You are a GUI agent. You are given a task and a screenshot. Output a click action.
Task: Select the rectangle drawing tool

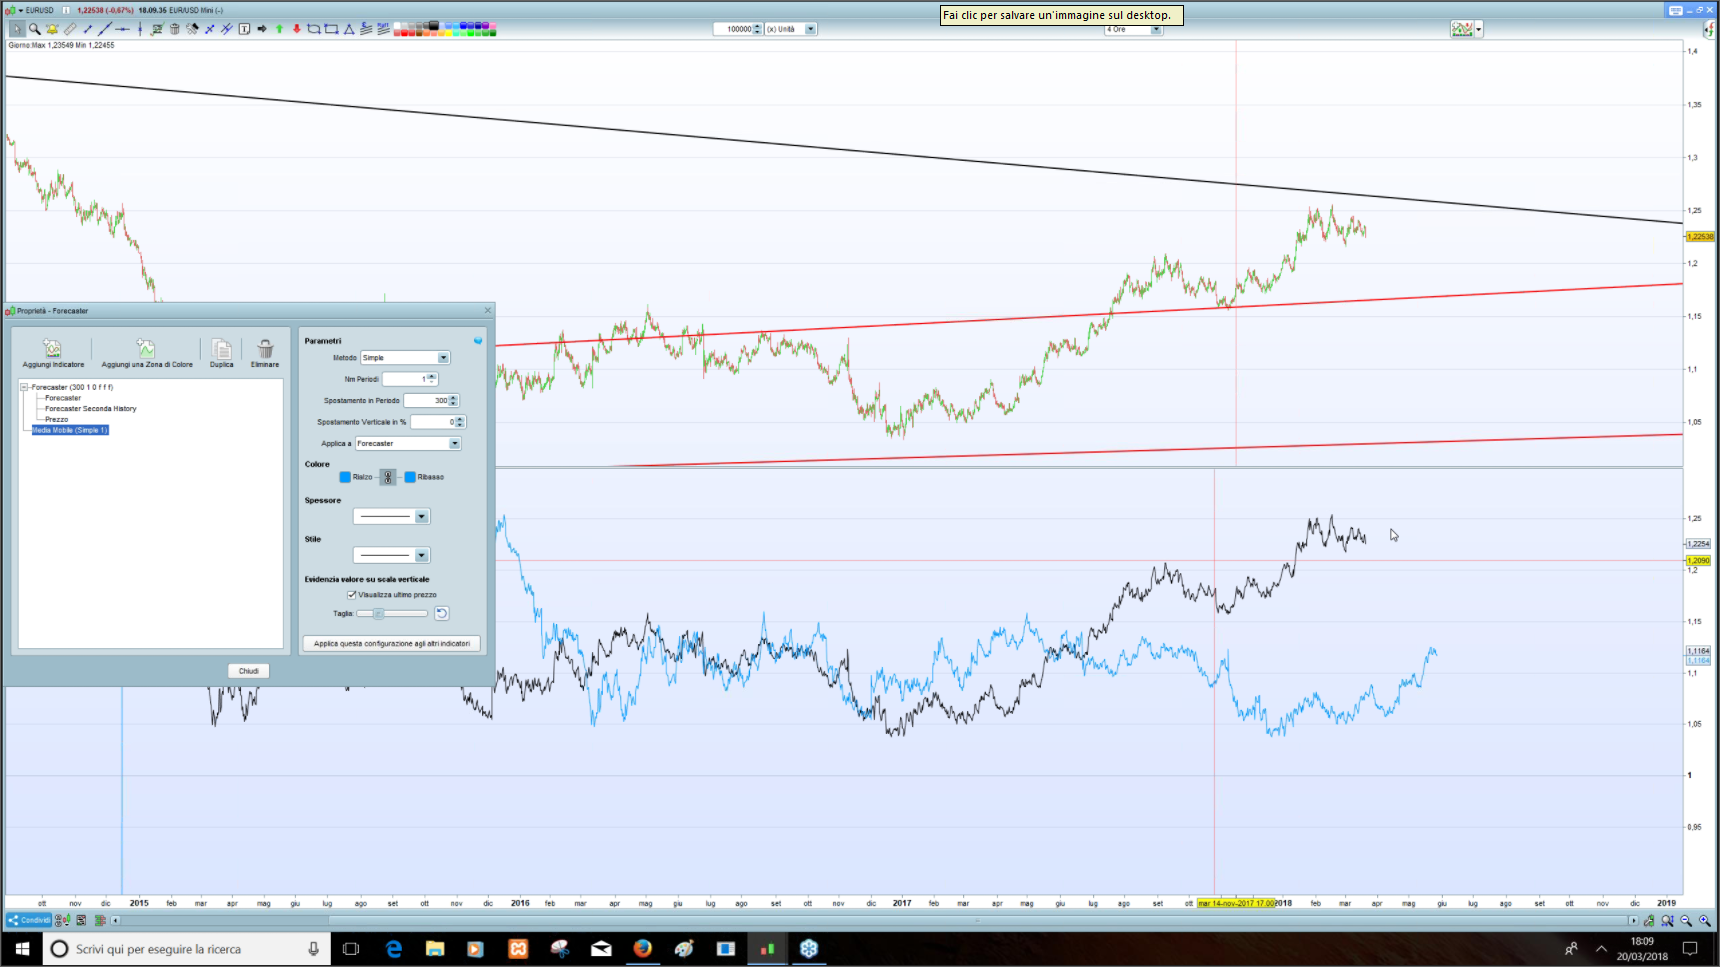331,29
